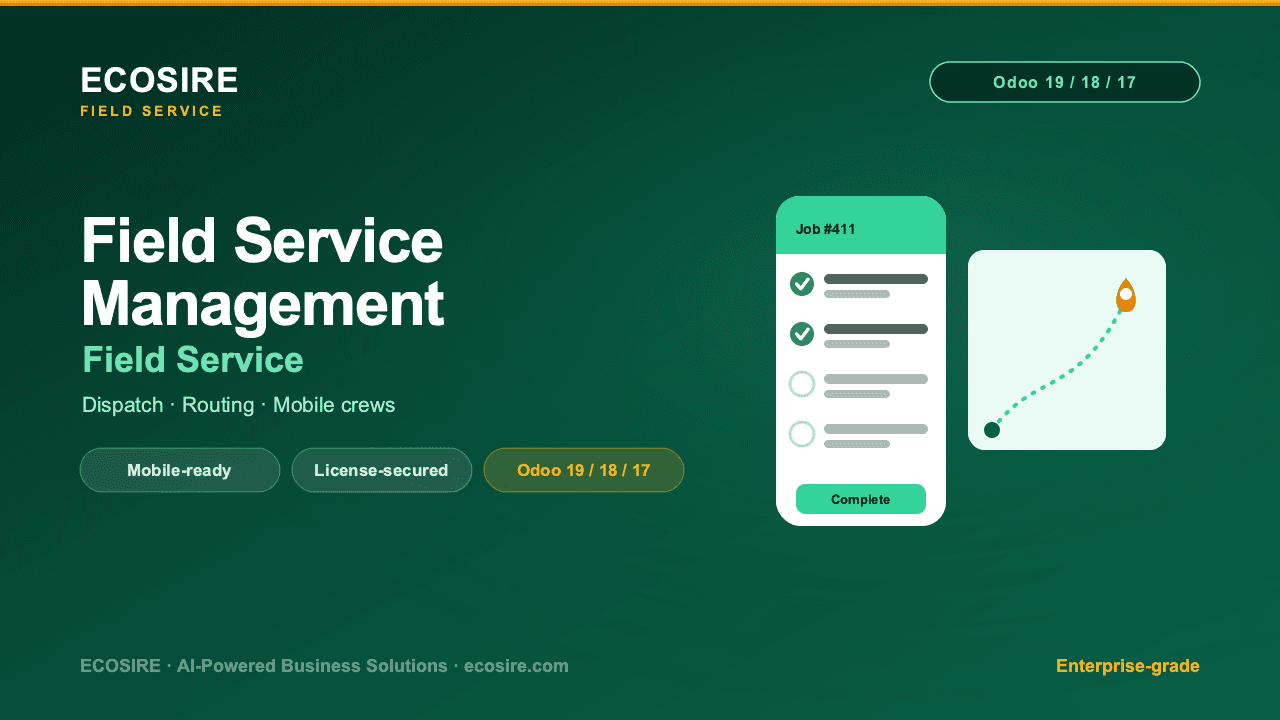Select the Odoo 19 / 18 / 17 pill at top right
The width and height of the screenshot is (1280, 720).
tap(1065, 82)
